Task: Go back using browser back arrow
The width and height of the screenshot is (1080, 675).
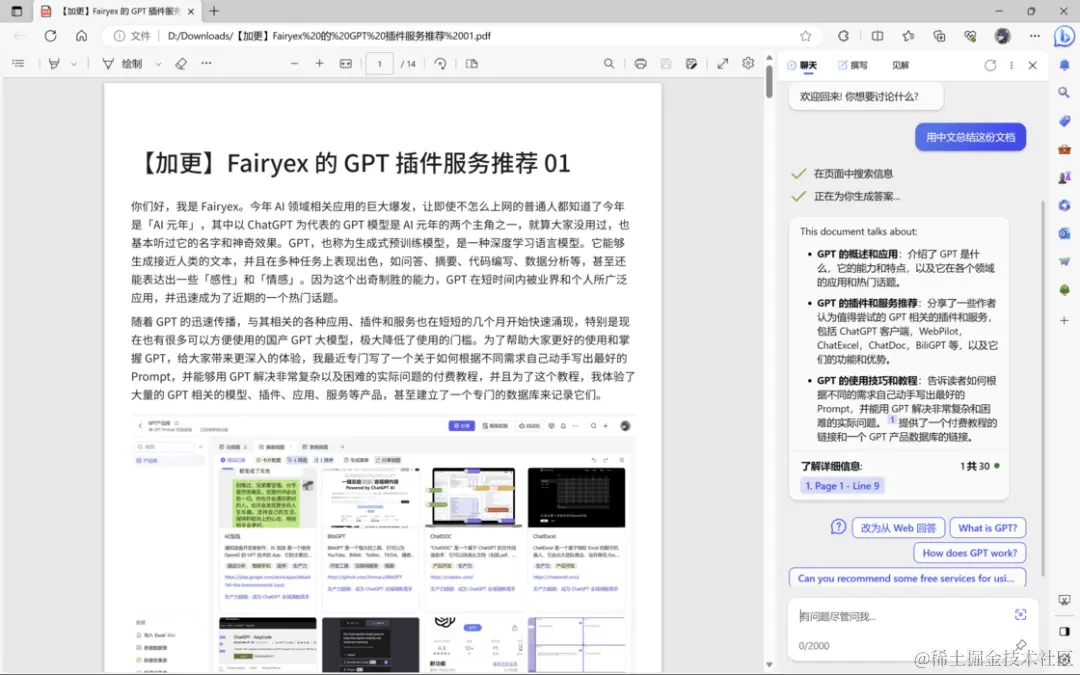Action: [20, 36]
